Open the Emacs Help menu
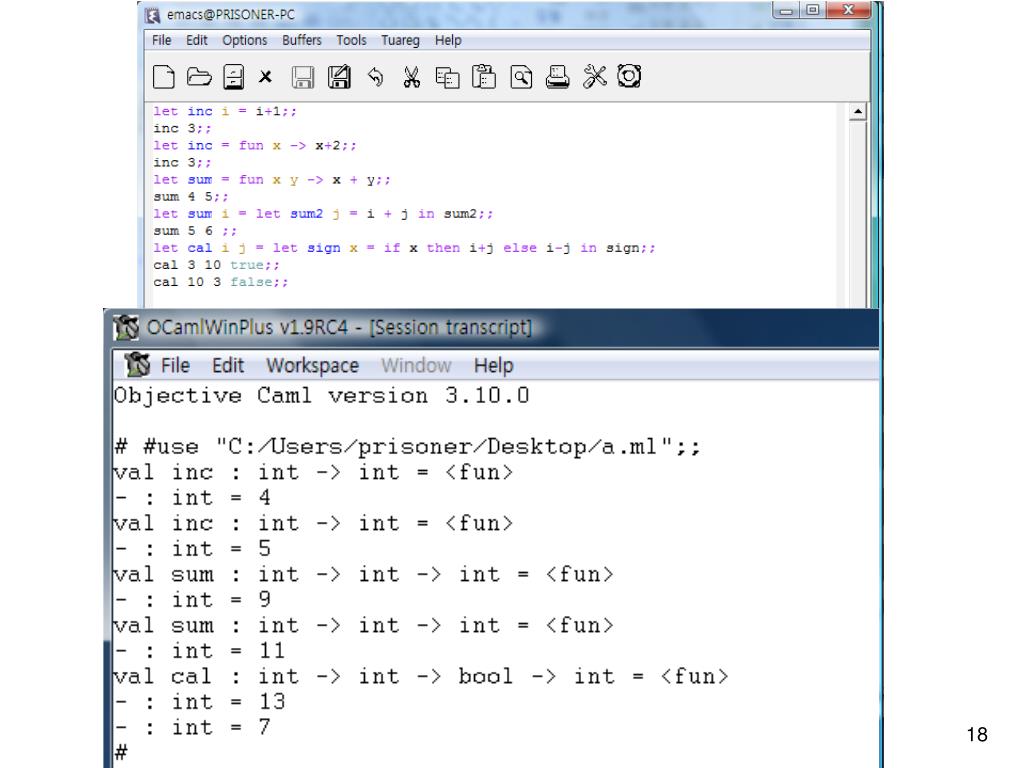The width and height of the screenshot is (1024, 768). pyautogui.click(x=448, y=40)
